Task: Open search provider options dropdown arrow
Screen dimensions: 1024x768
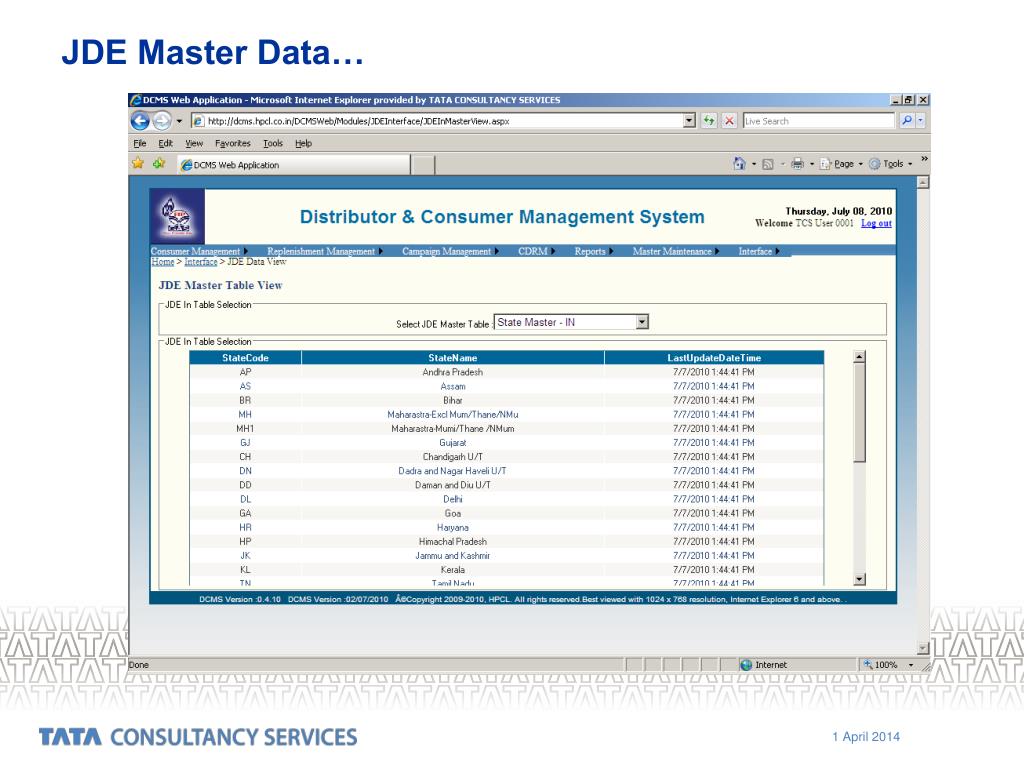Action: [920, 121]
